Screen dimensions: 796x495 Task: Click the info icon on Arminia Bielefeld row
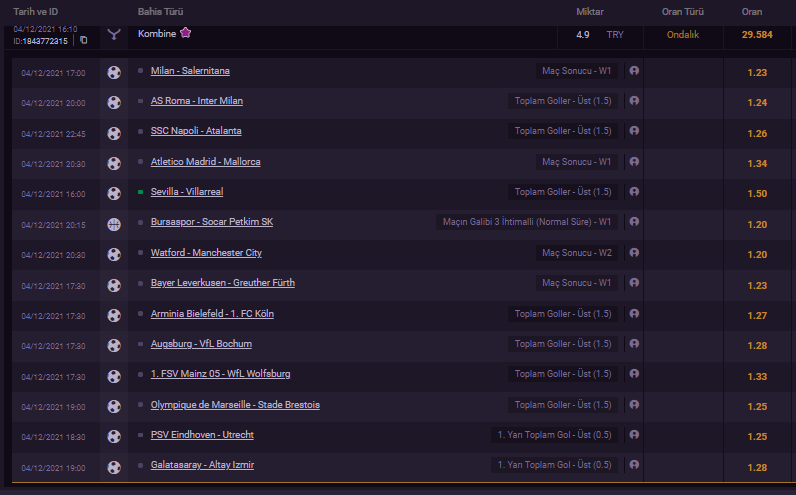tap(634, 313)
